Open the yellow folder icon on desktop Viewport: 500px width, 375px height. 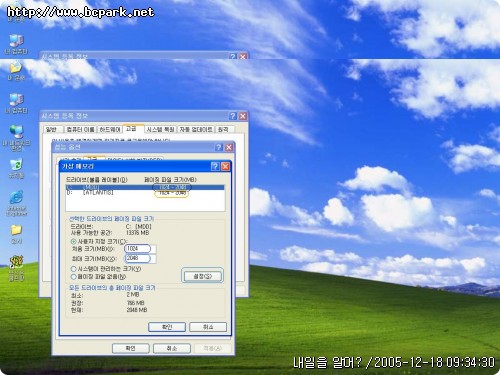click(x=16, y=233)
